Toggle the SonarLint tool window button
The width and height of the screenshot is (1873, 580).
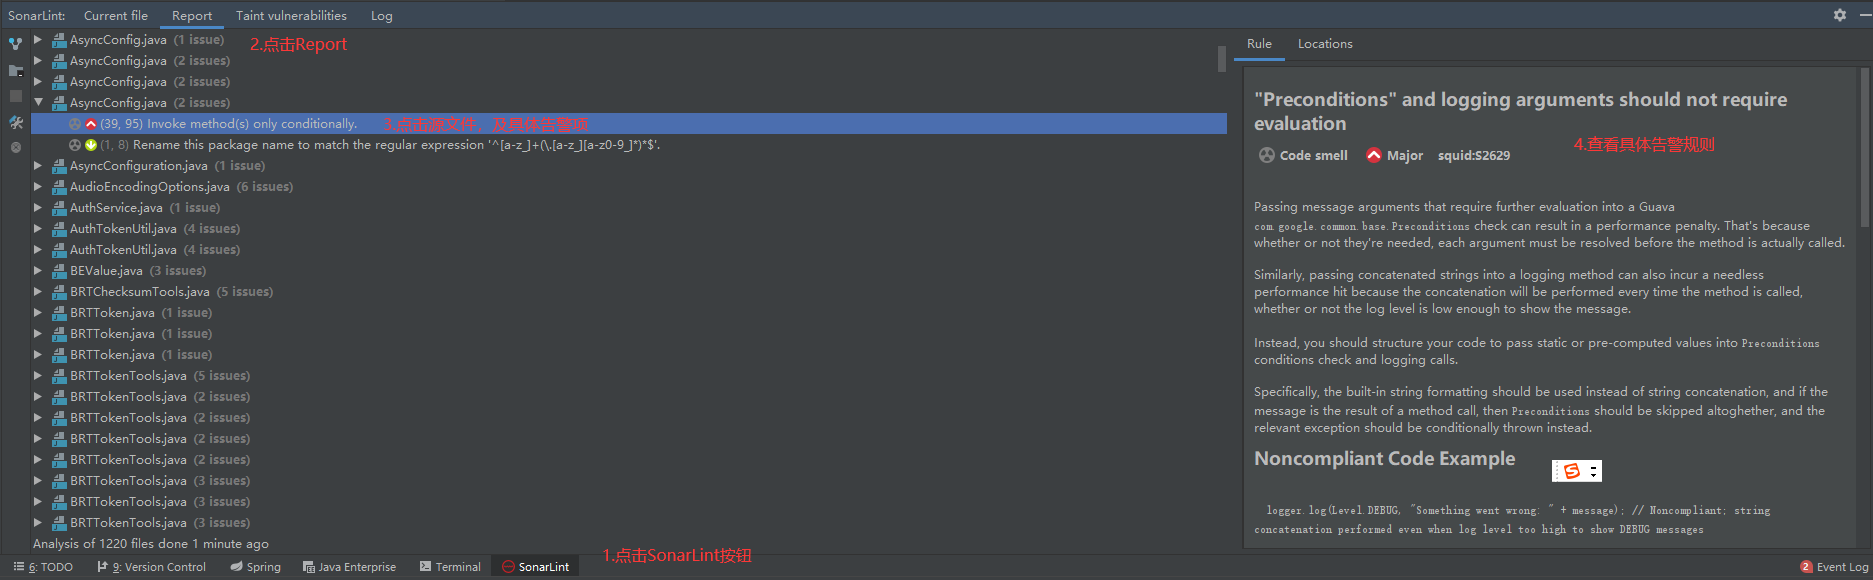point(535,566)
